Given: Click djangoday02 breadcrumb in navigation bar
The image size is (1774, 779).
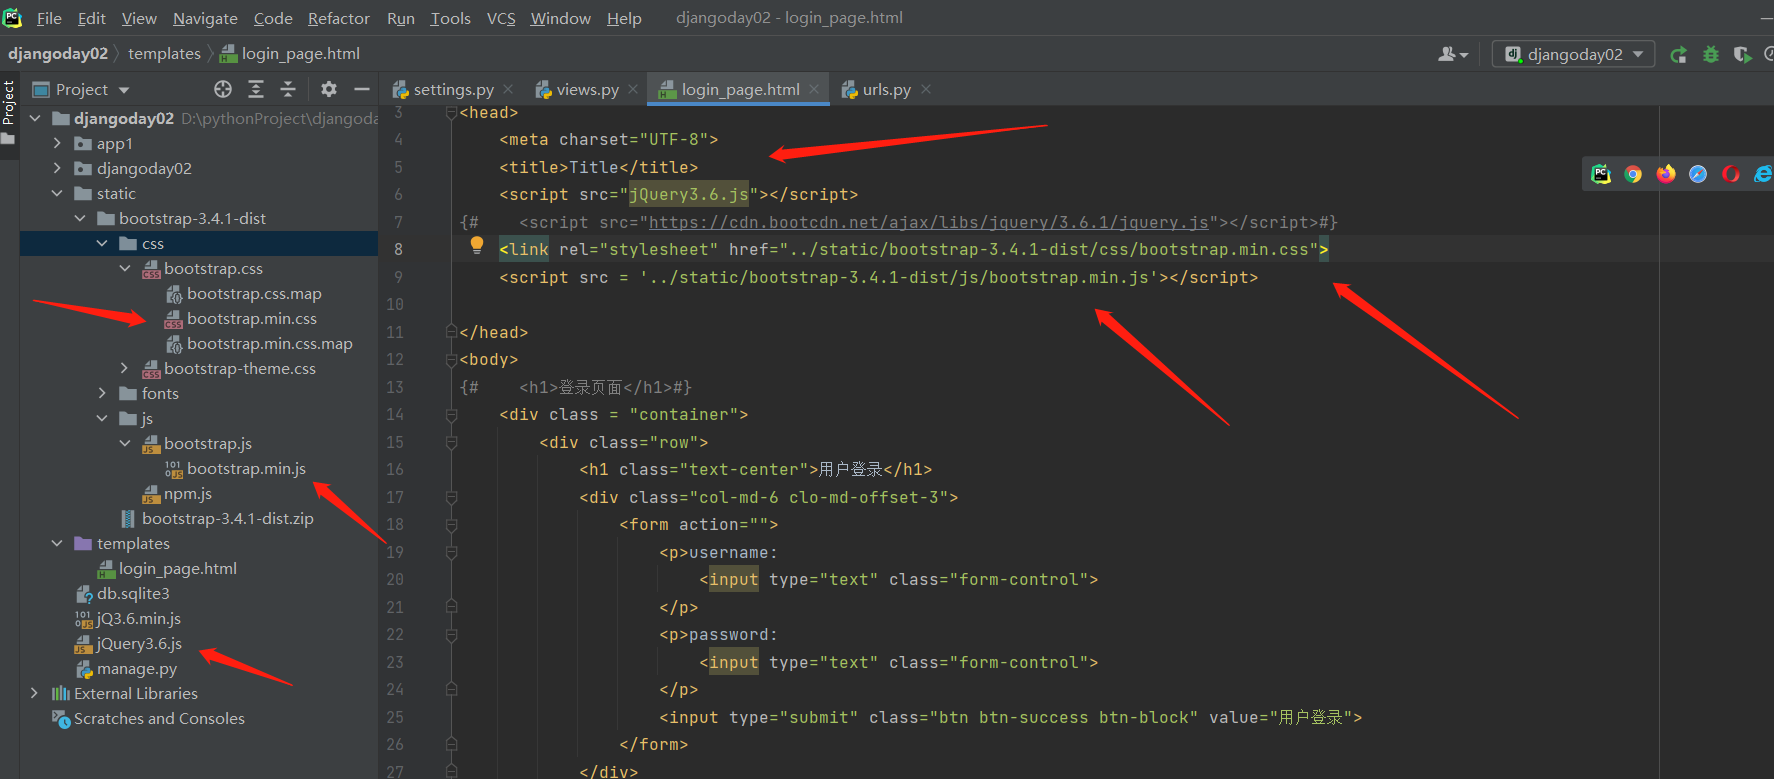Looking at the screenshot, I should coord(58,54).
